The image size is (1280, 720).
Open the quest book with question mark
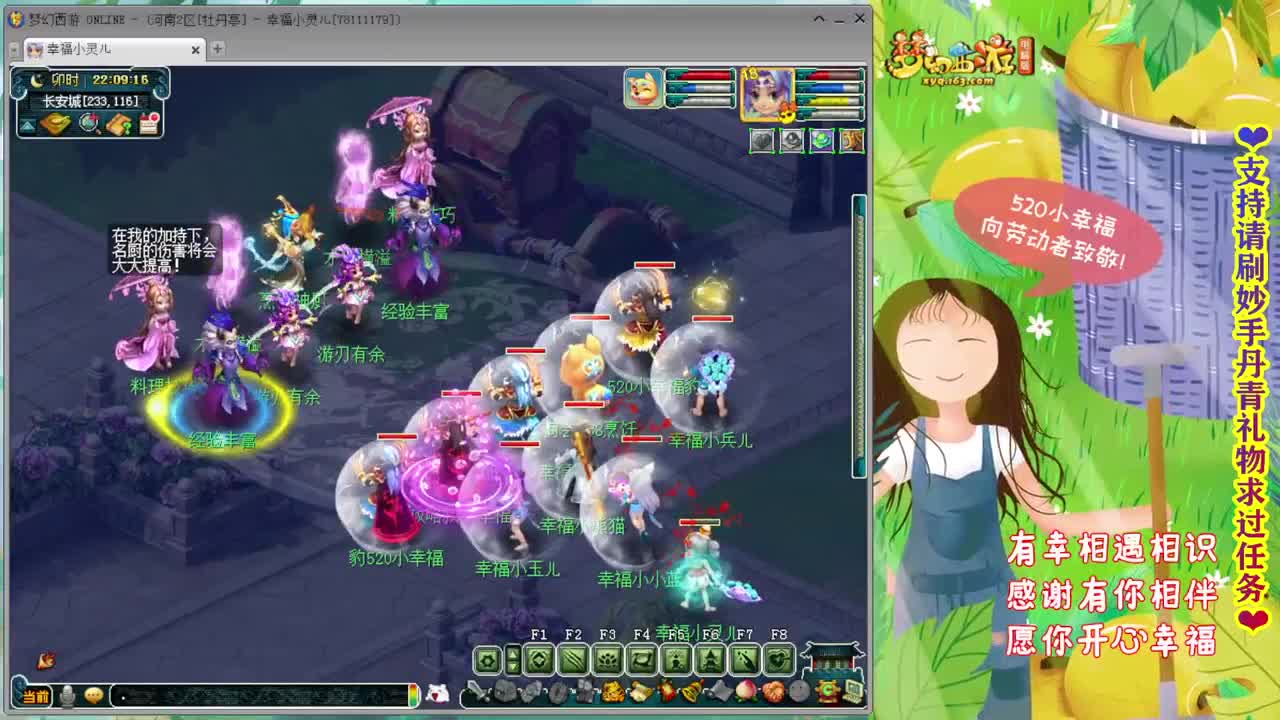(119, 124)
